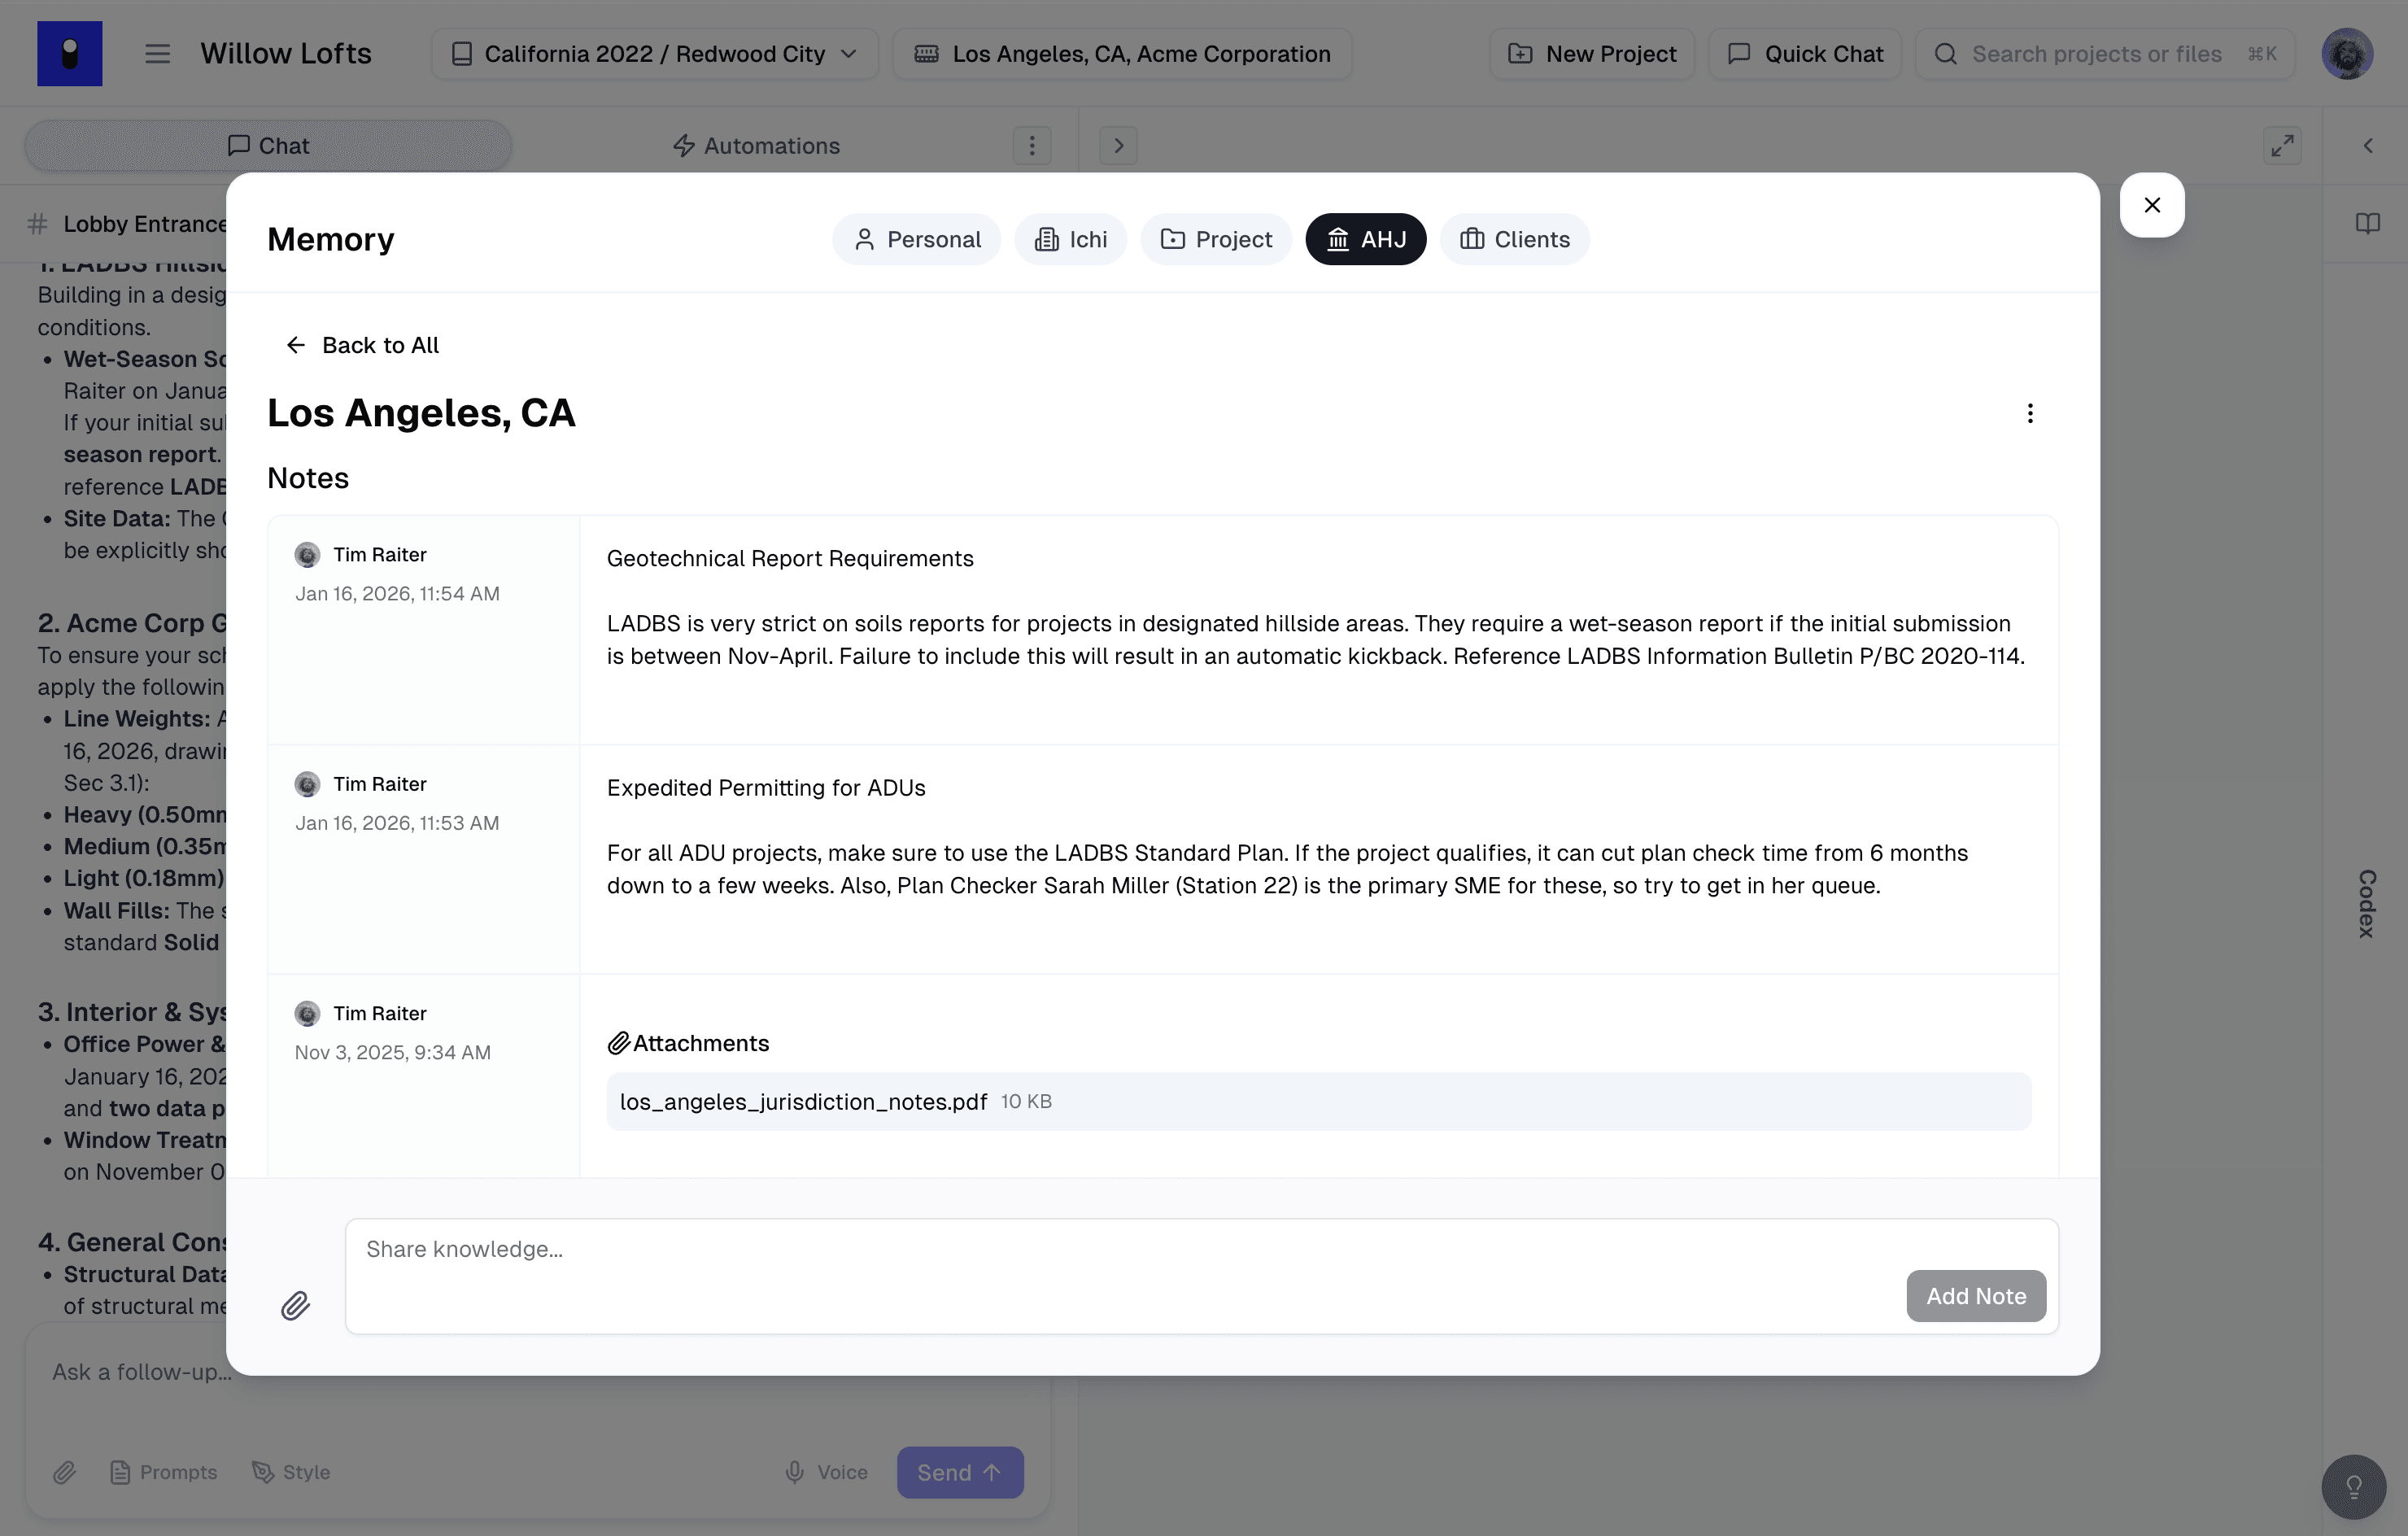This screenshot has width=2408, height=1536.
Task: Collapse the right sidebar with the chevron arrow
Action: tap(2367, 146)
